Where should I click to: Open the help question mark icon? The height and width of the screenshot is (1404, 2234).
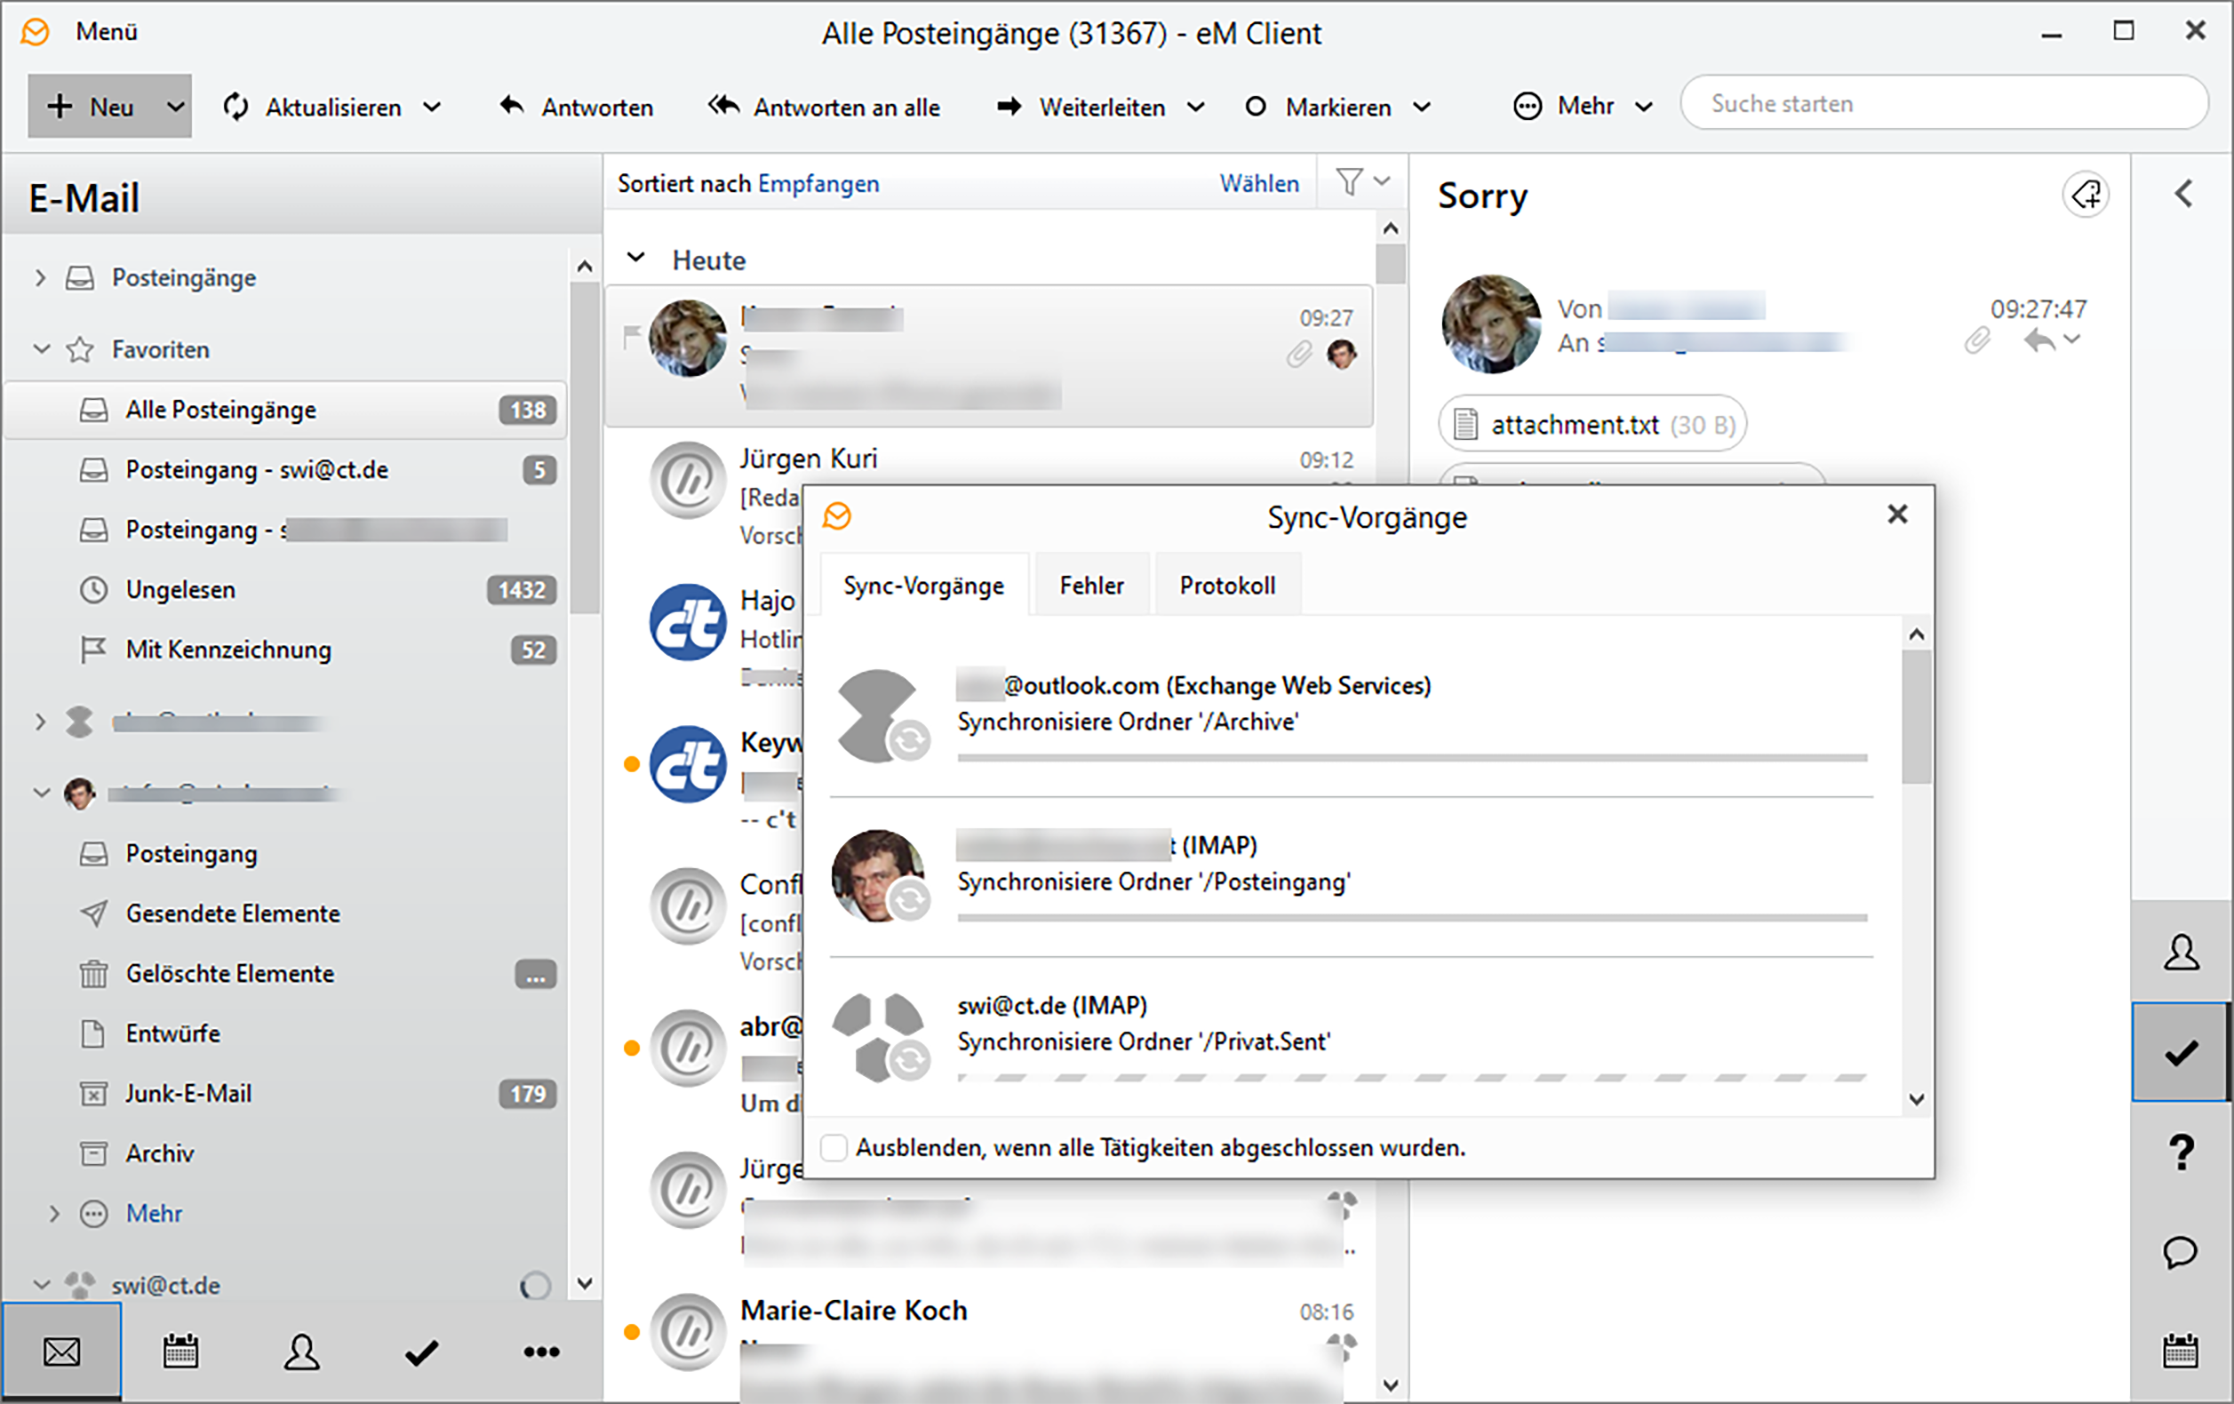pyautogui.click(x=2180, y=1152)
